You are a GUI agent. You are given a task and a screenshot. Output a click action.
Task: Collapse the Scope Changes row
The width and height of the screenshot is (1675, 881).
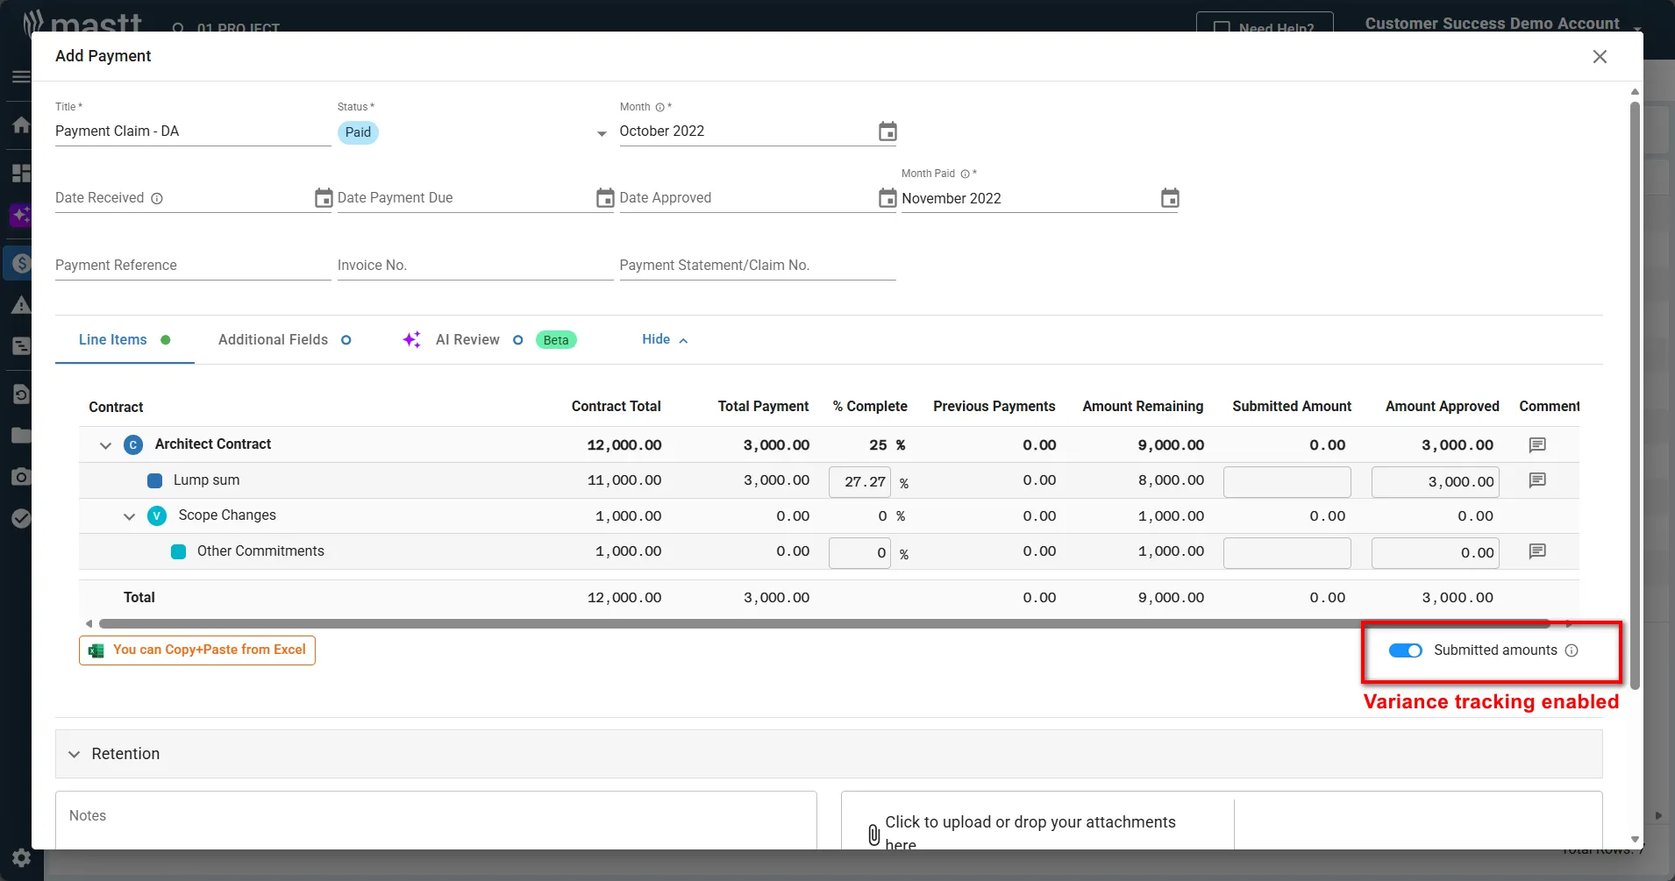pos(129,516)
